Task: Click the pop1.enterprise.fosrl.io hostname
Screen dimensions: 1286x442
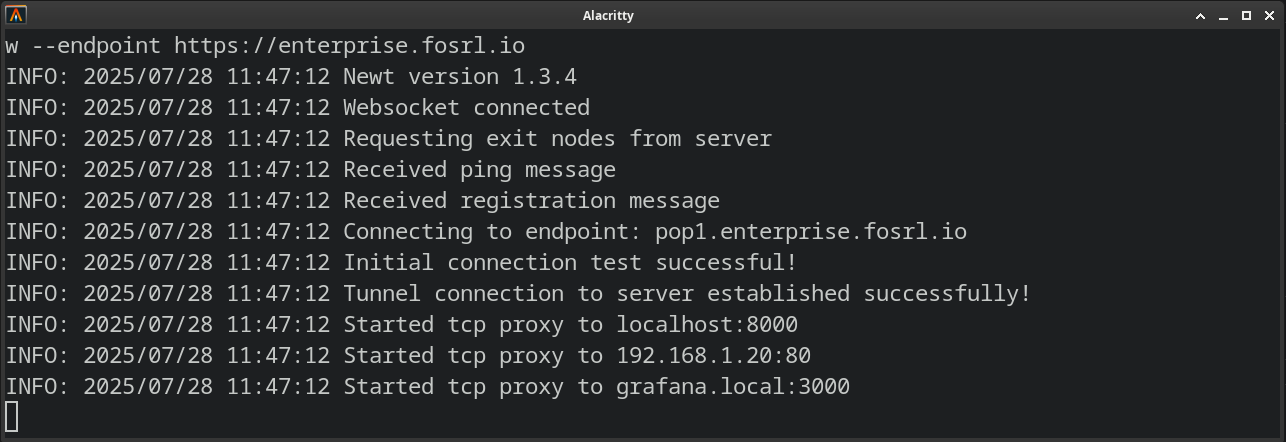Action: [x=811, y=232]
